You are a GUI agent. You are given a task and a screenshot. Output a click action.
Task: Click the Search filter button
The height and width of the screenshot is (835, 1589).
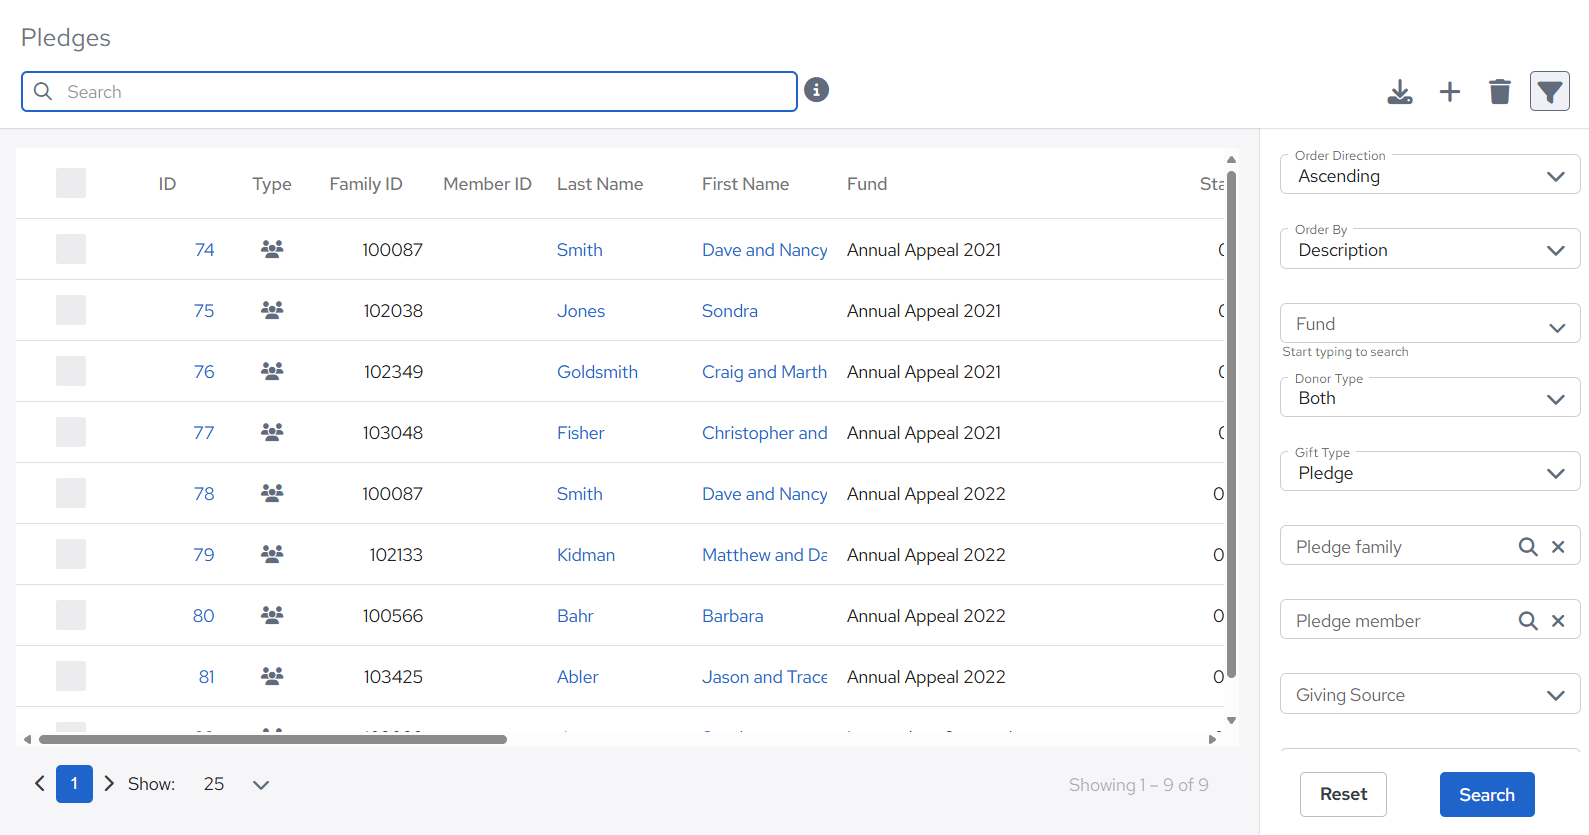click(x=1487, y=795)
